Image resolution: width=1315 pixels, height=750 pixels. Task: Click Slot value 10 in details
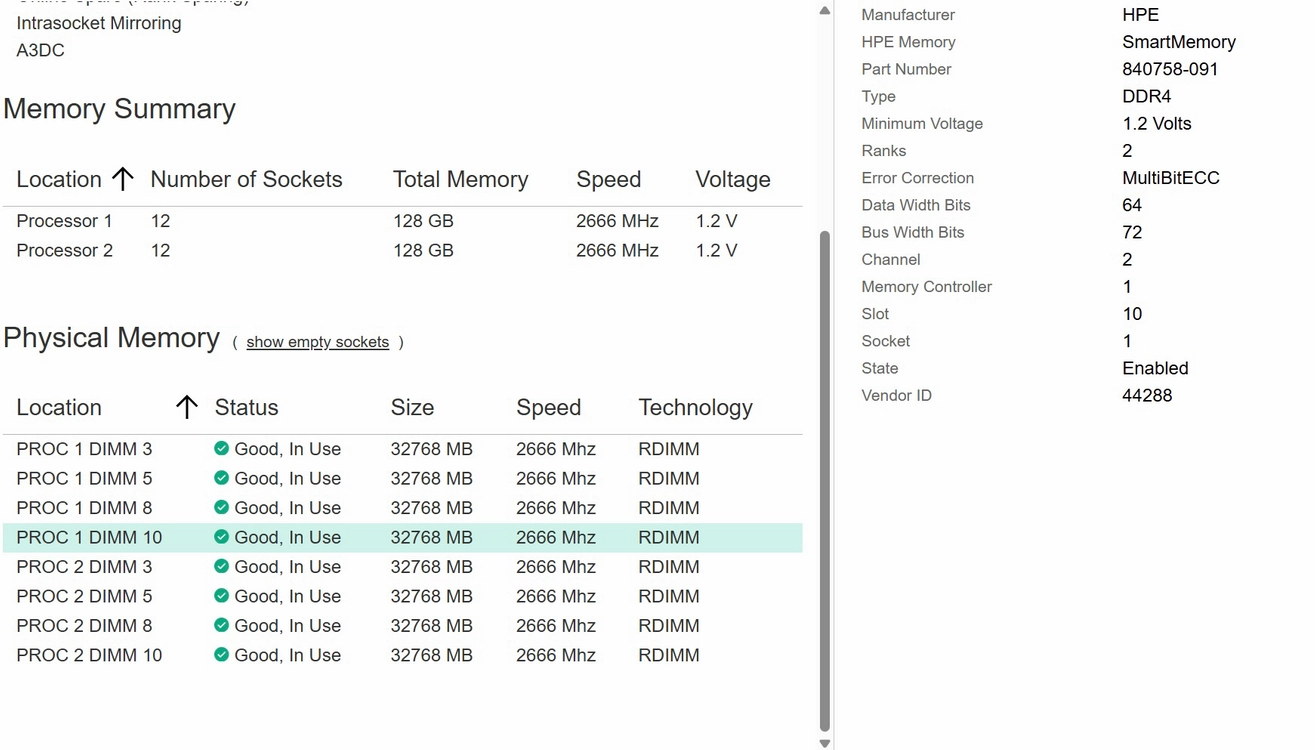[x=1132, y=314]
